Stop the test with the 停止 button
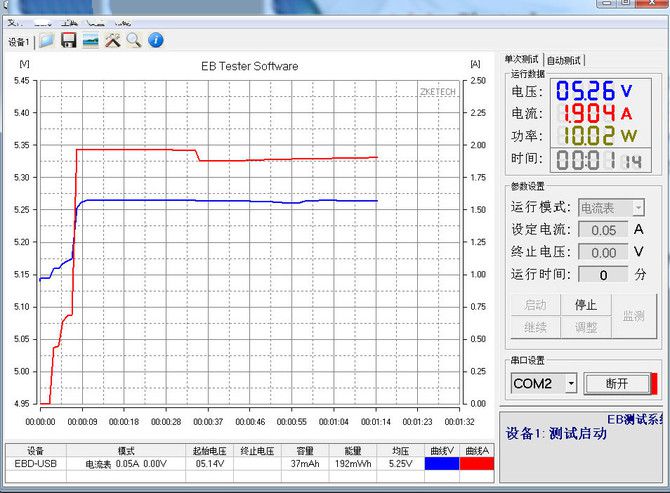The image size is (670, 493). click(x=586, y=305)
